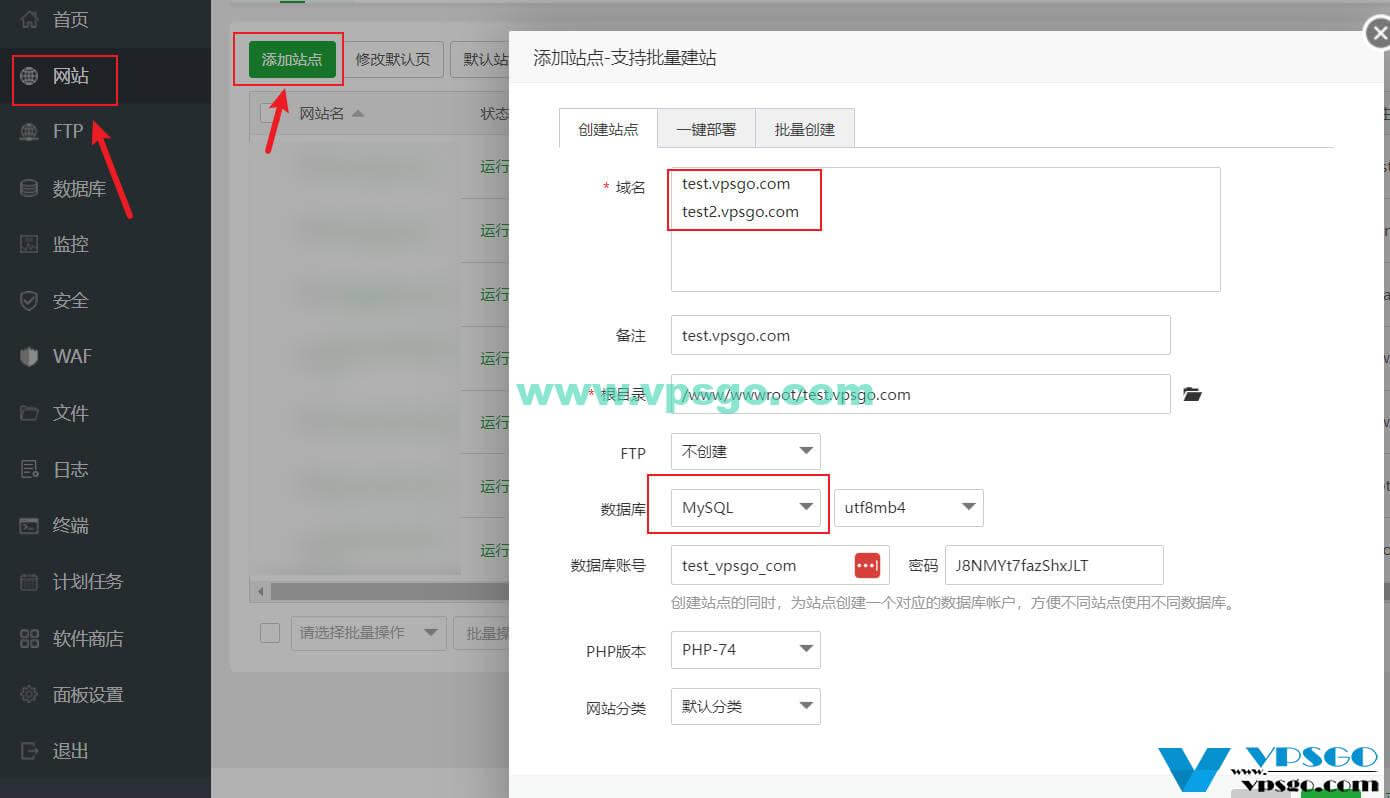The width and height of the screenshot is (1390, 798).
Task: Switch to 一键部署 tab
Action: click(706, 129)
